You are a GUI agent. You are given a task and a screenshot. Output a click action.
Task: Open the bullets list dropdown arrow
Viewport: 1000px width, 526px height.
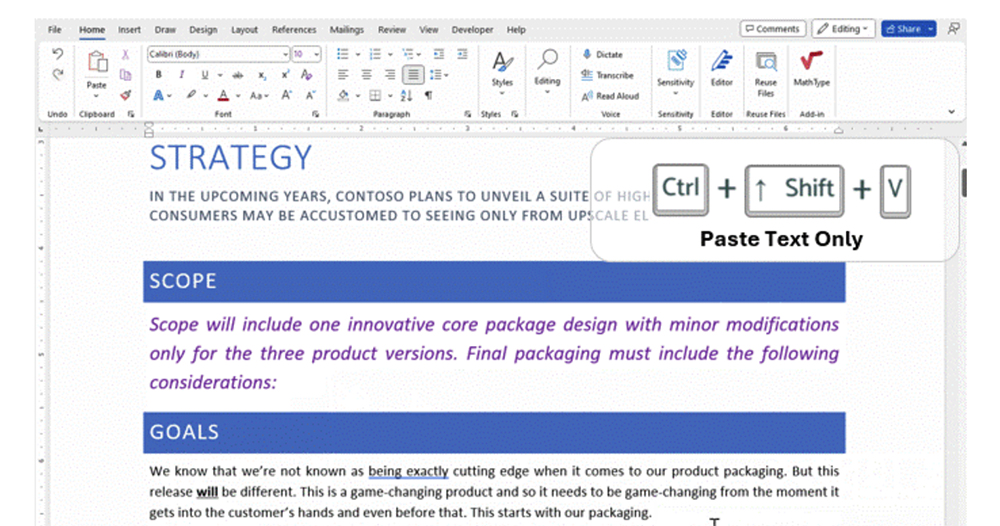coord(358,54)
